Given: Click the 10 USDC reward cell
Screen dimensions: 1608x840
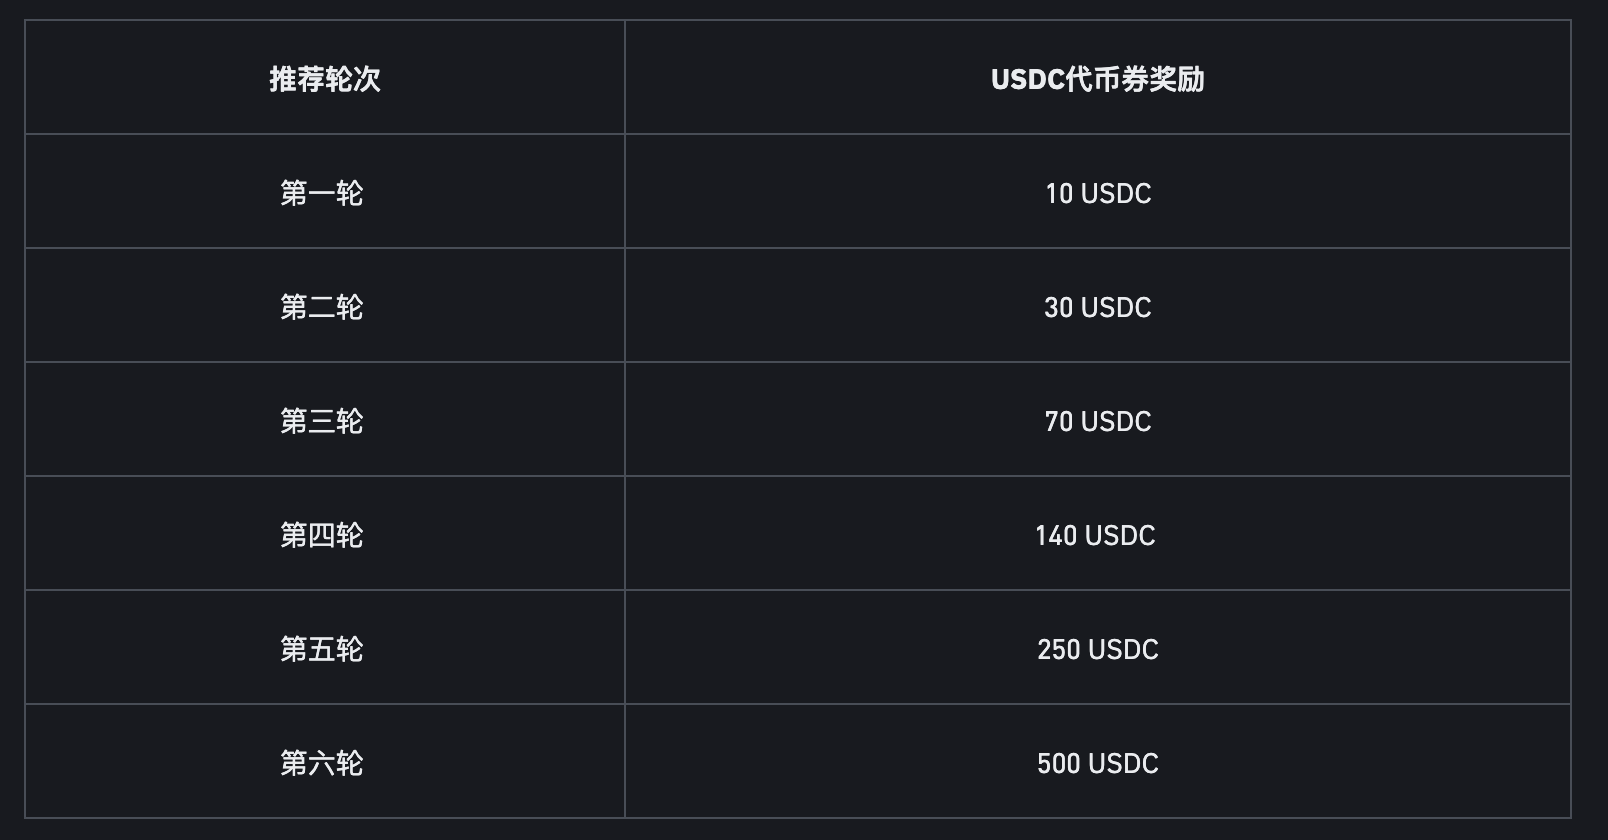Looking at the screenshot, I should coord(1098,193).
